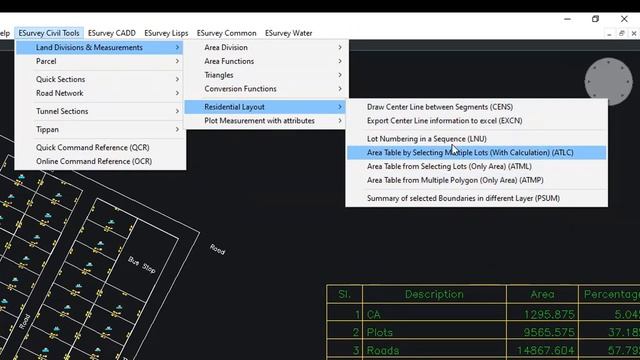Run Area Table from Selecting Lots (ATML)

[x=476, y=167]
